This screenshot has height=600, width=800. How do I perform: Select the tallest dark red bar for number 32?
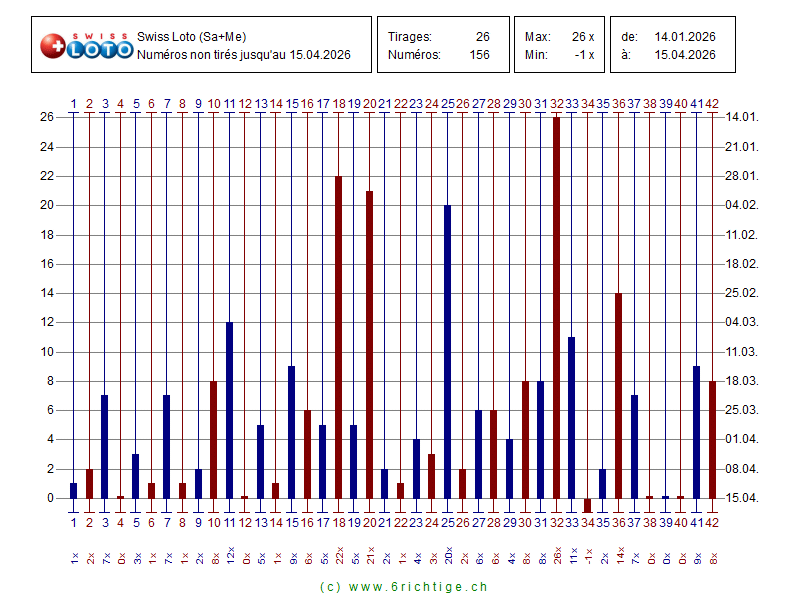pyautogui.click(x=556, y=307)
